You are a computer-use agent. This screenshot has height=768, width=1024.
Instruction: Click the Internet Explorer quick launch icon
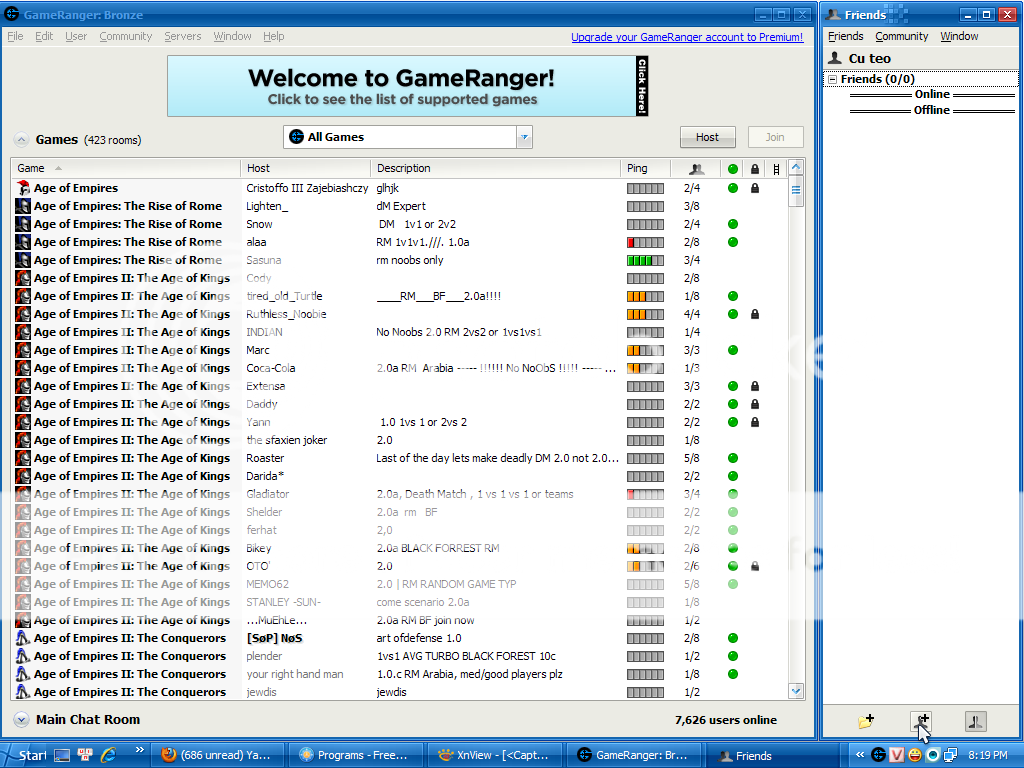click(108, 755)
